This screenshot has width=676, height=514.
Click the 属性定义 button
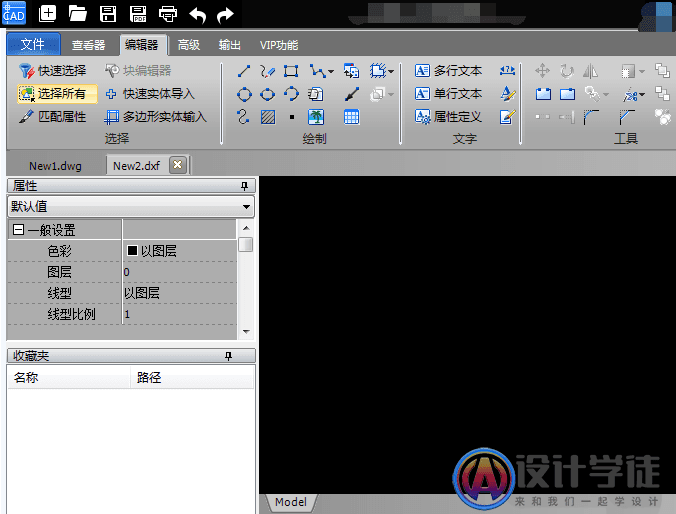448,117
